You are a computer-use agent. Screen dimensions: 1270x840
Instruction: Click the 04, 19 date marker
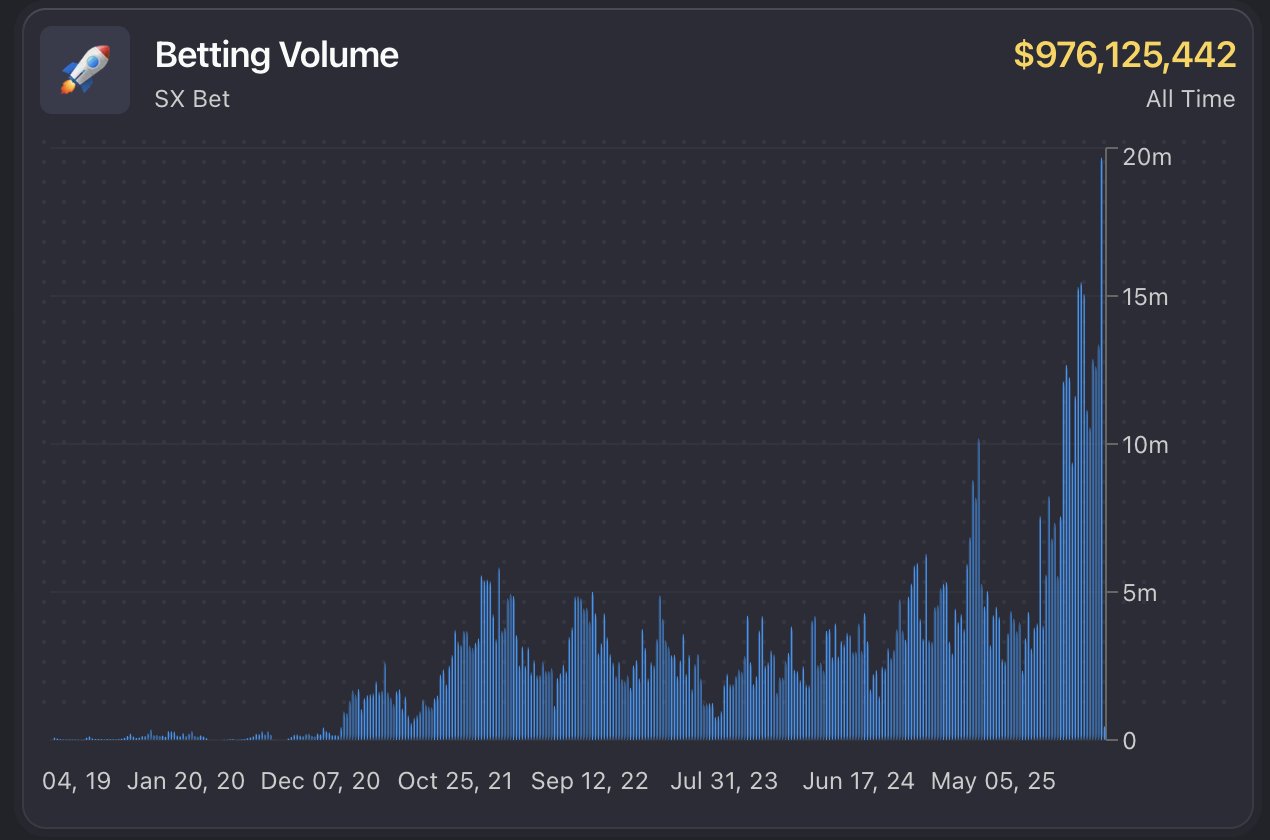click(77, 781)
